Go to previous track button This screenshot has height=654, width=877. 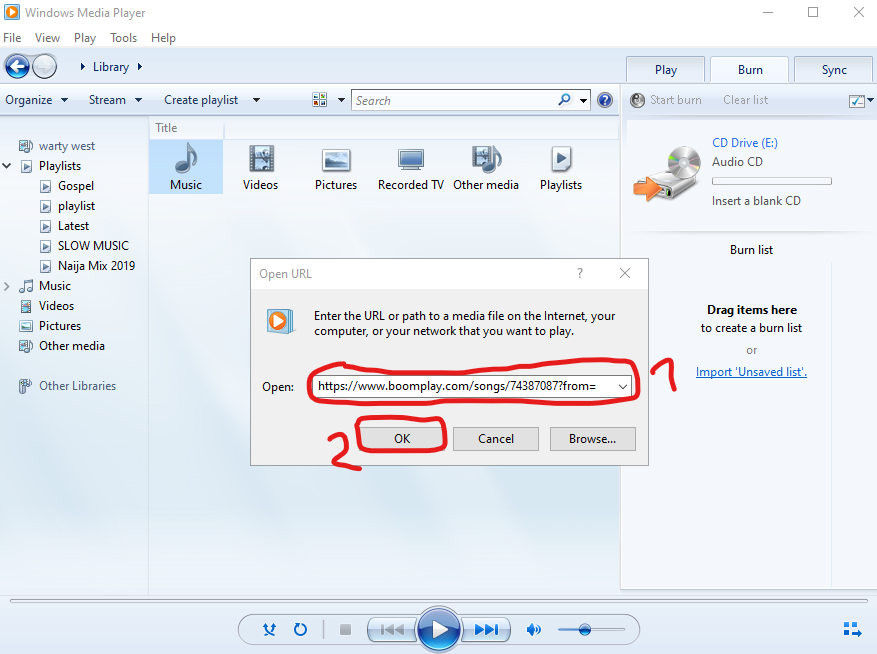[392, 630]
